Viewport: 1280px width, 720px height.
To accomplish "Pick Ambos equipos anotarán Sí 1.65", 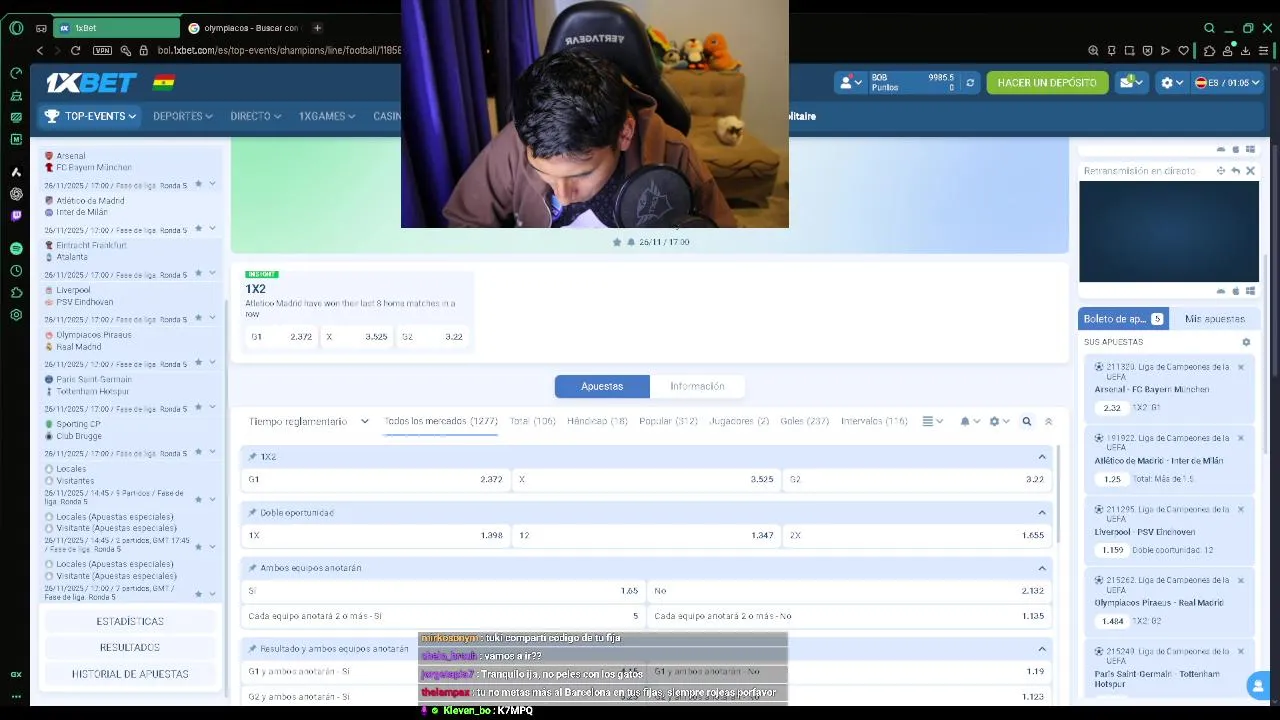I will coord(443,591).
